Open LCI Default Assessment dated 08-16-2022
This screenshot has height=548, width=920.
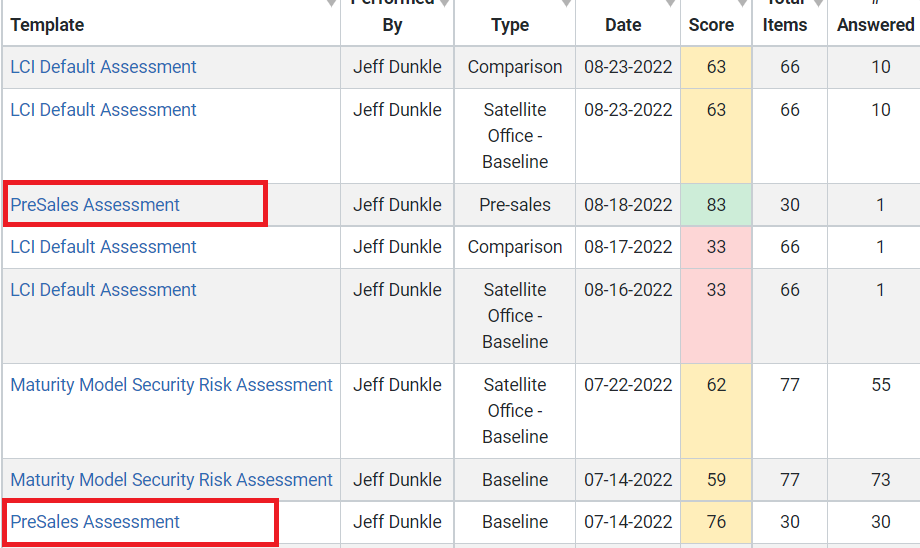(x=103, y=290)
